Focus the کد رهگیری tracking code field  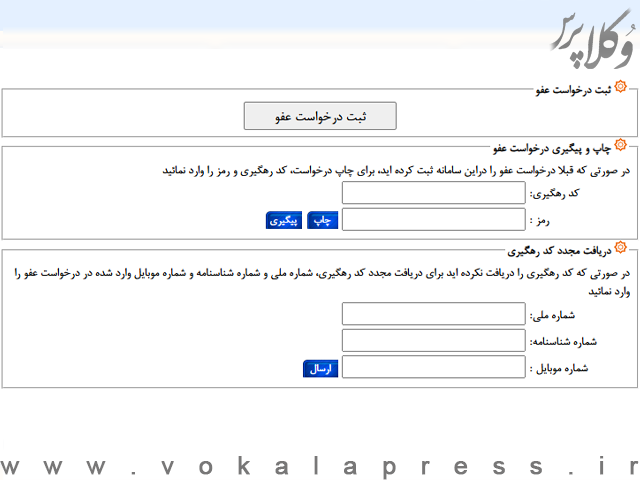click(433, 193)
